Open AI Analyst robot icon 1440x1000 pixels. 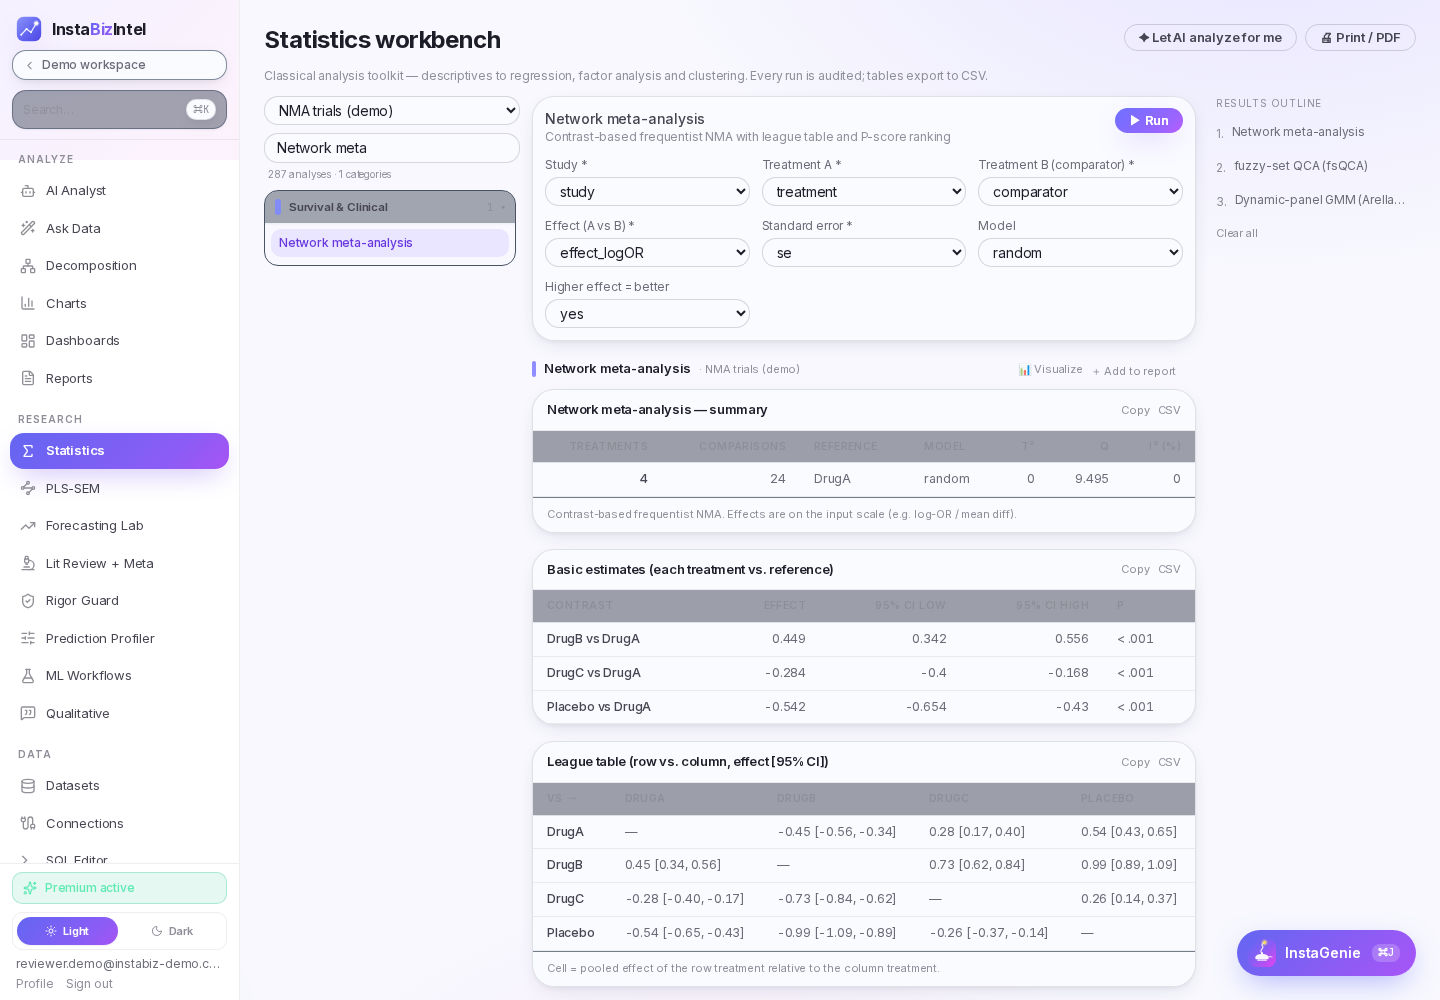pyautogui.click(x=28, y=191)
